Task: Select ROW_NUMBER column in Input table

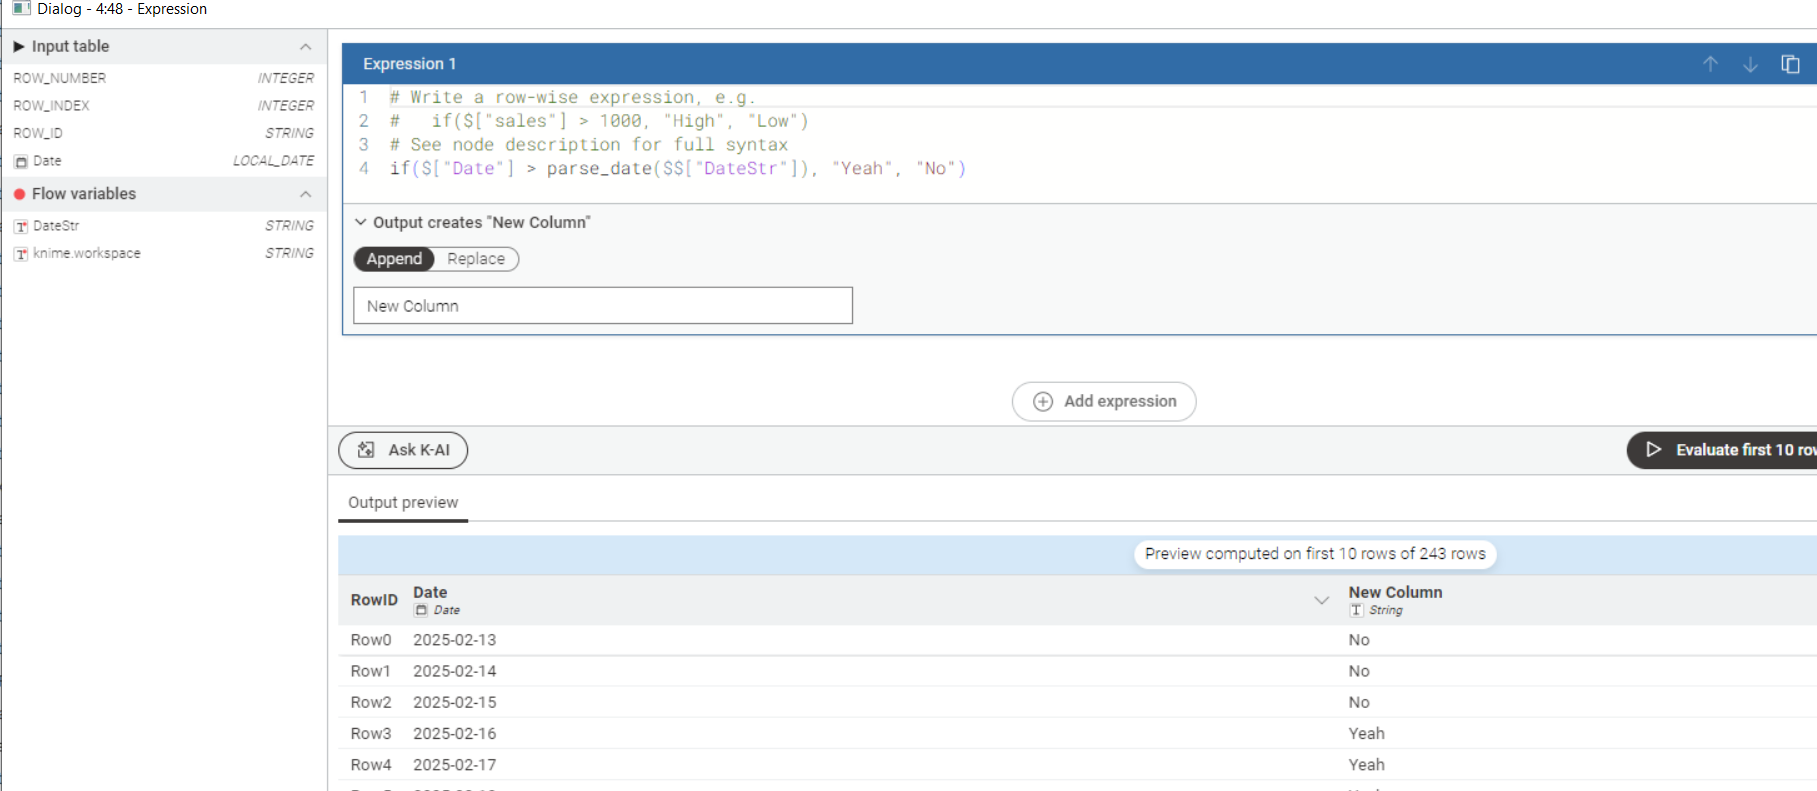Action: pos(60,78)
